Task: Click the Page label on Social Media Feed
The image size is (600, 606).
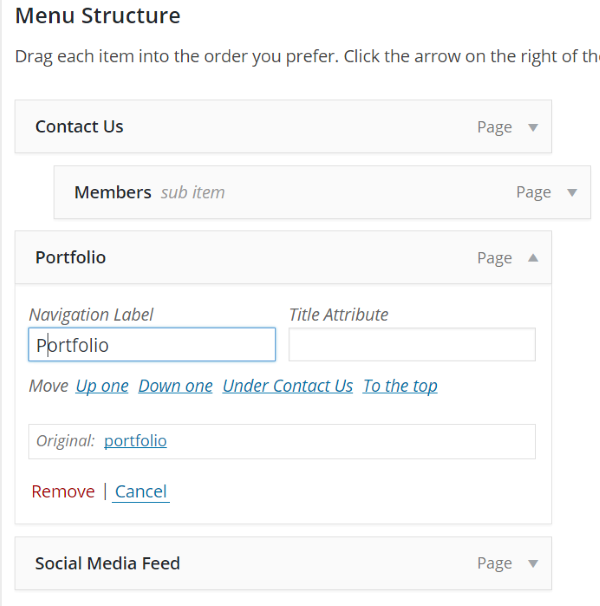Action: (494, 563)
